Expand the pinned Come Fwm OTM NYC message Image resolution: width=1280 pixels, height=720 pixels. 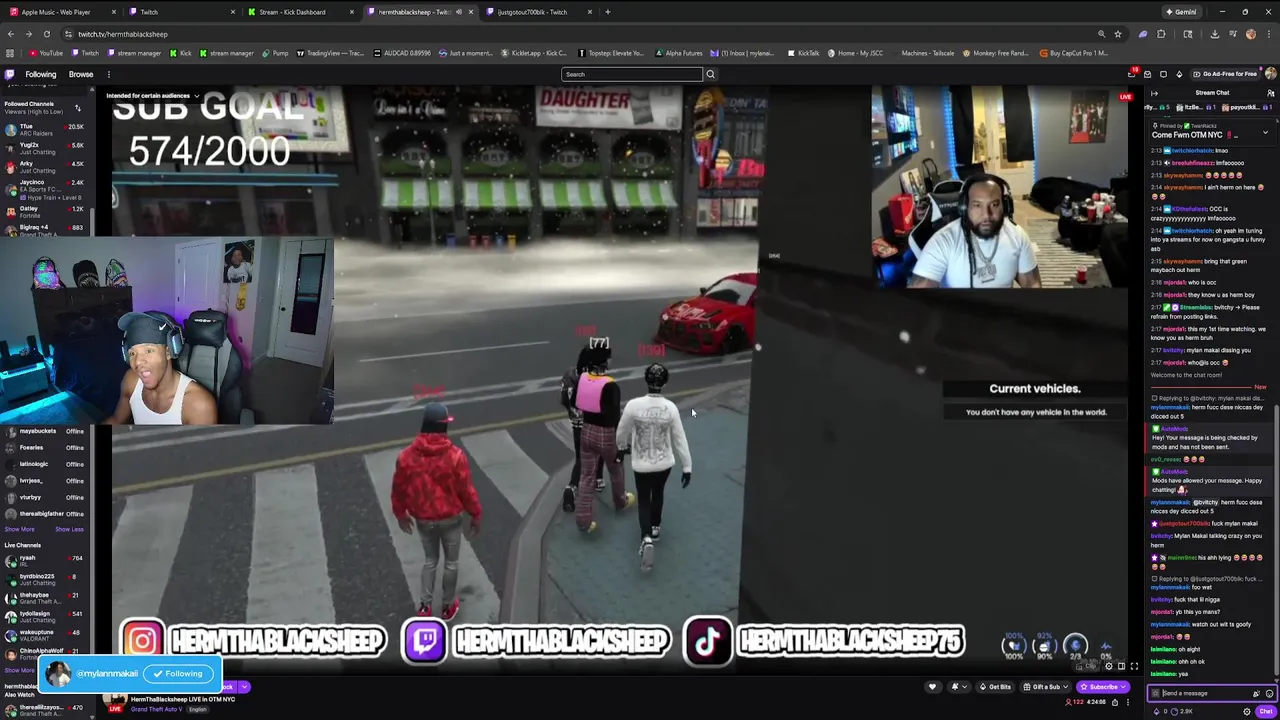point(1265,132)
